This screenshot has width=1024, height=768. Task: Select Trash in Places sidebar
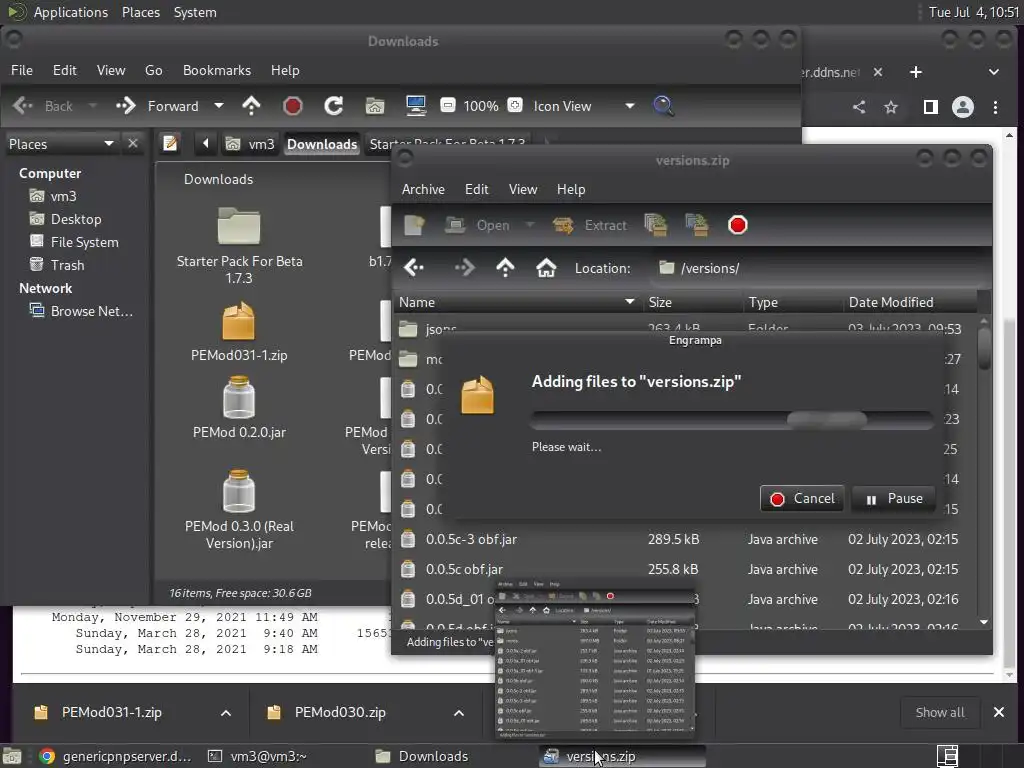pyautogui.click(x=57, y=265)
